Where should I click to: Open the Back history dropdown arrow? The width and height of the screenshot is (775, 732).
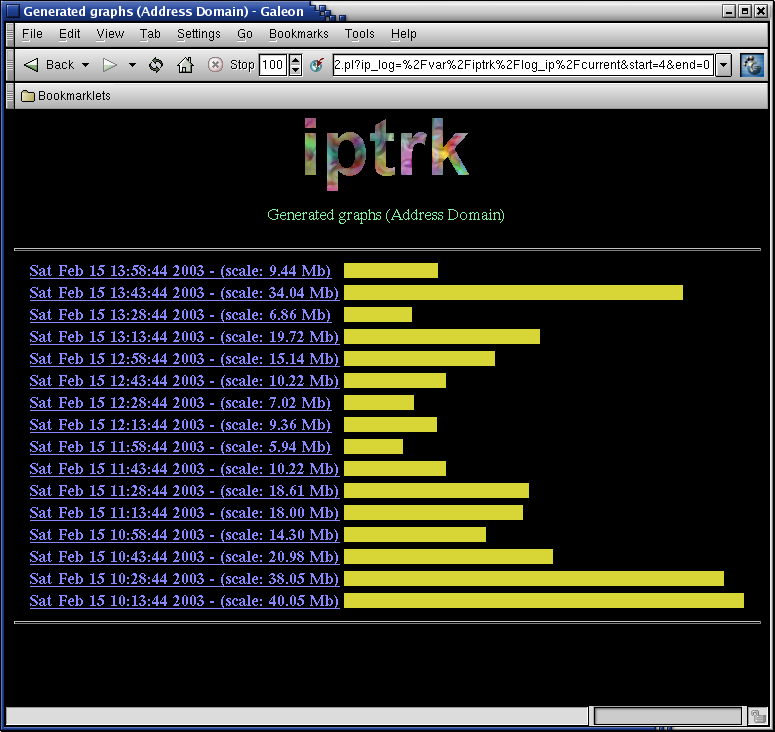(x=86, y=65)
